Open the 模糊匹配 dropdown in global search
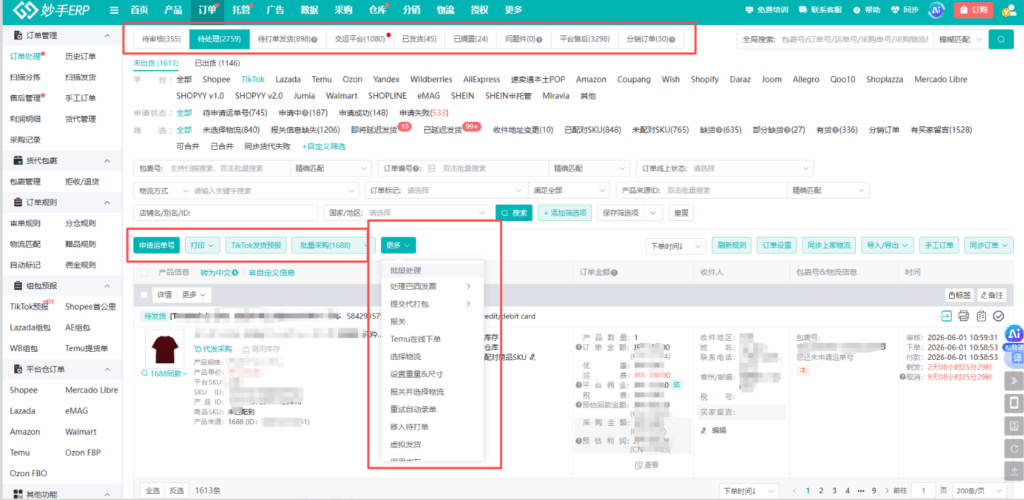The height and width of the screenshot is (500, 1024). click(x=960, y=39)
